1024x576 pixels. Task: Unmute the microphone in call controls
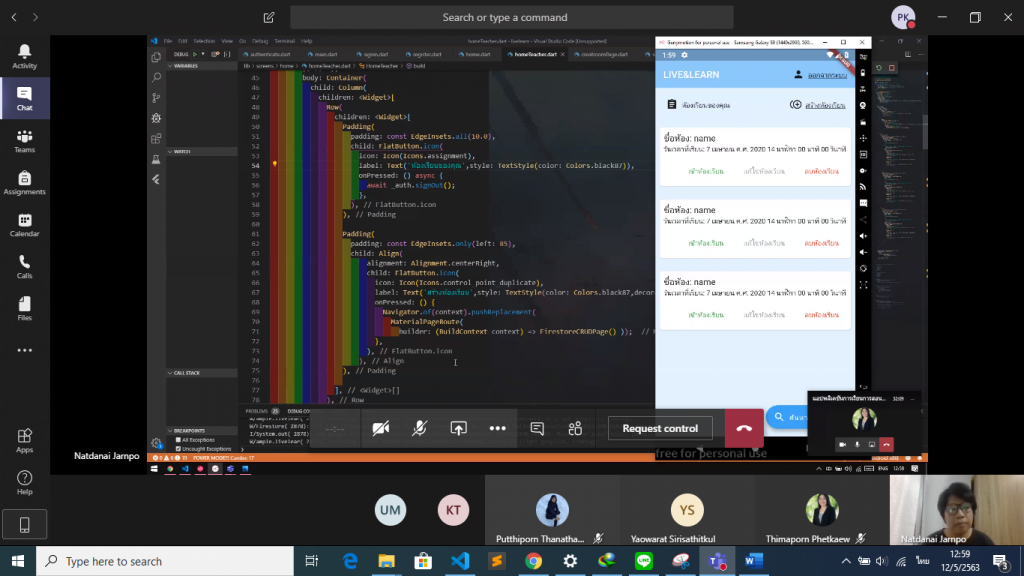[x=420, y=428]
